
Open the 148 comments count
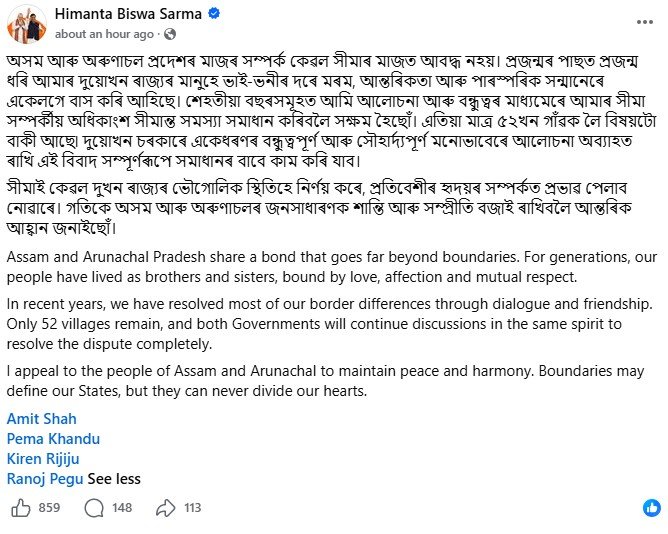pos(122,508)
